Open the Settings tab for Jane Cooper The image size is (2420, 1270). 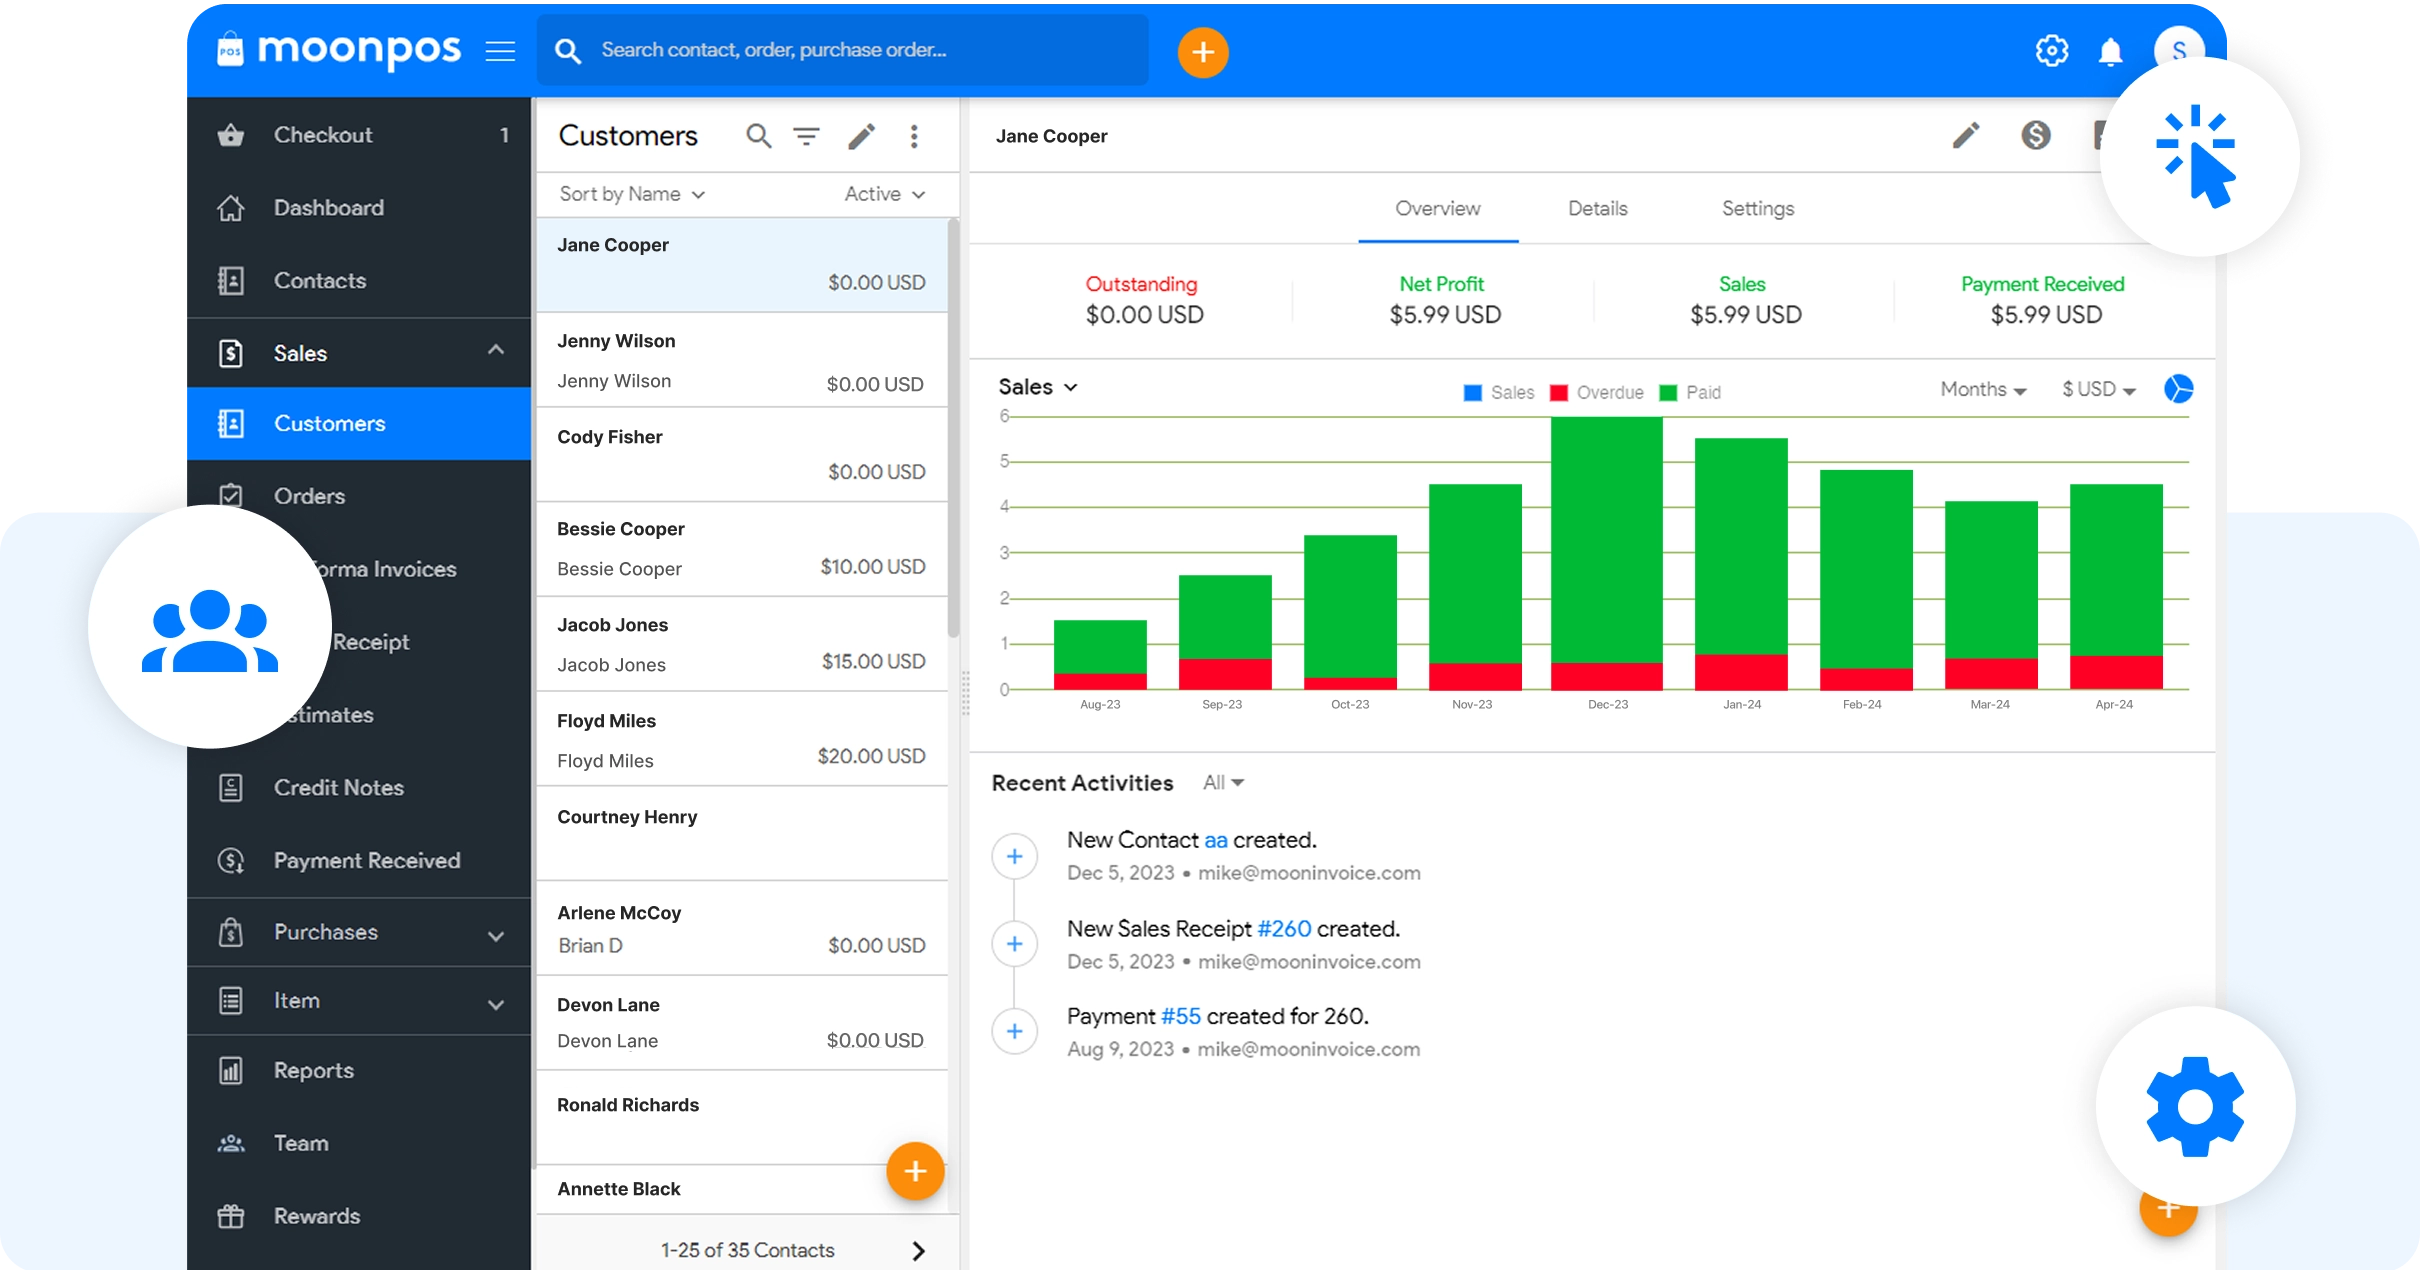click(x=1757, y=209)
